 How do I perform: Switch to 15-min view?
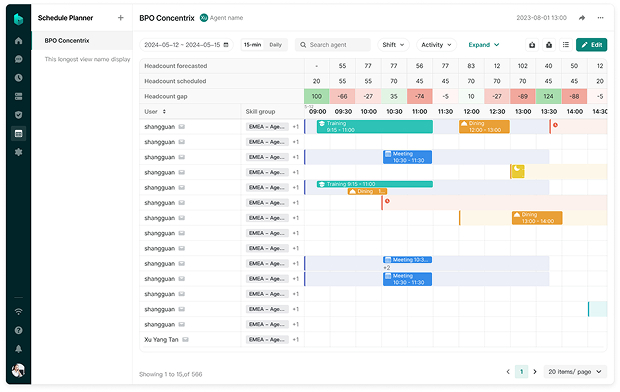252,45
